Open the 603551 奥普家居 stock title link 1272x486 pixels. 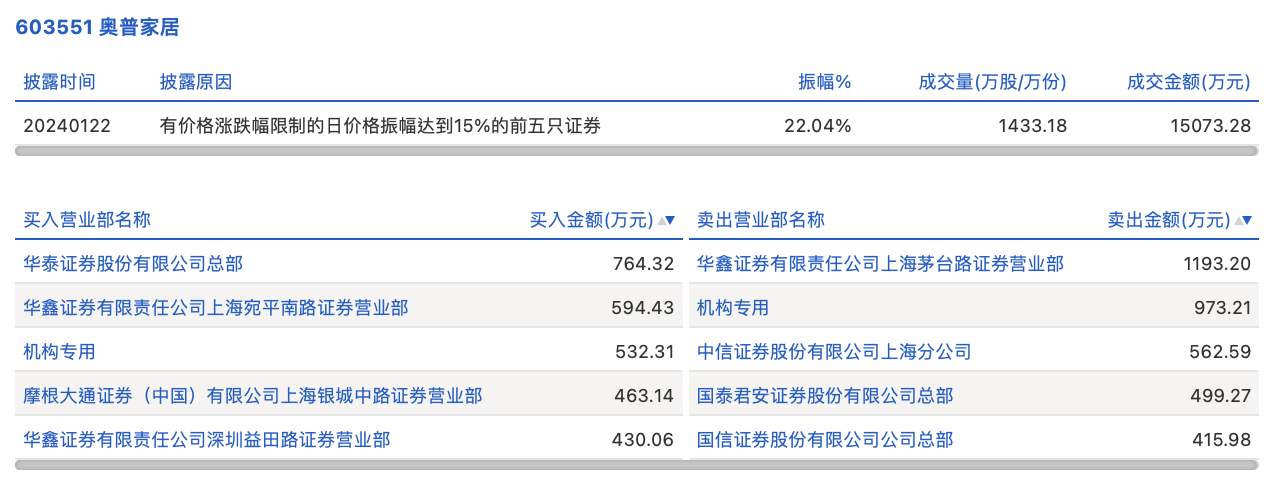tap(97, 27)
